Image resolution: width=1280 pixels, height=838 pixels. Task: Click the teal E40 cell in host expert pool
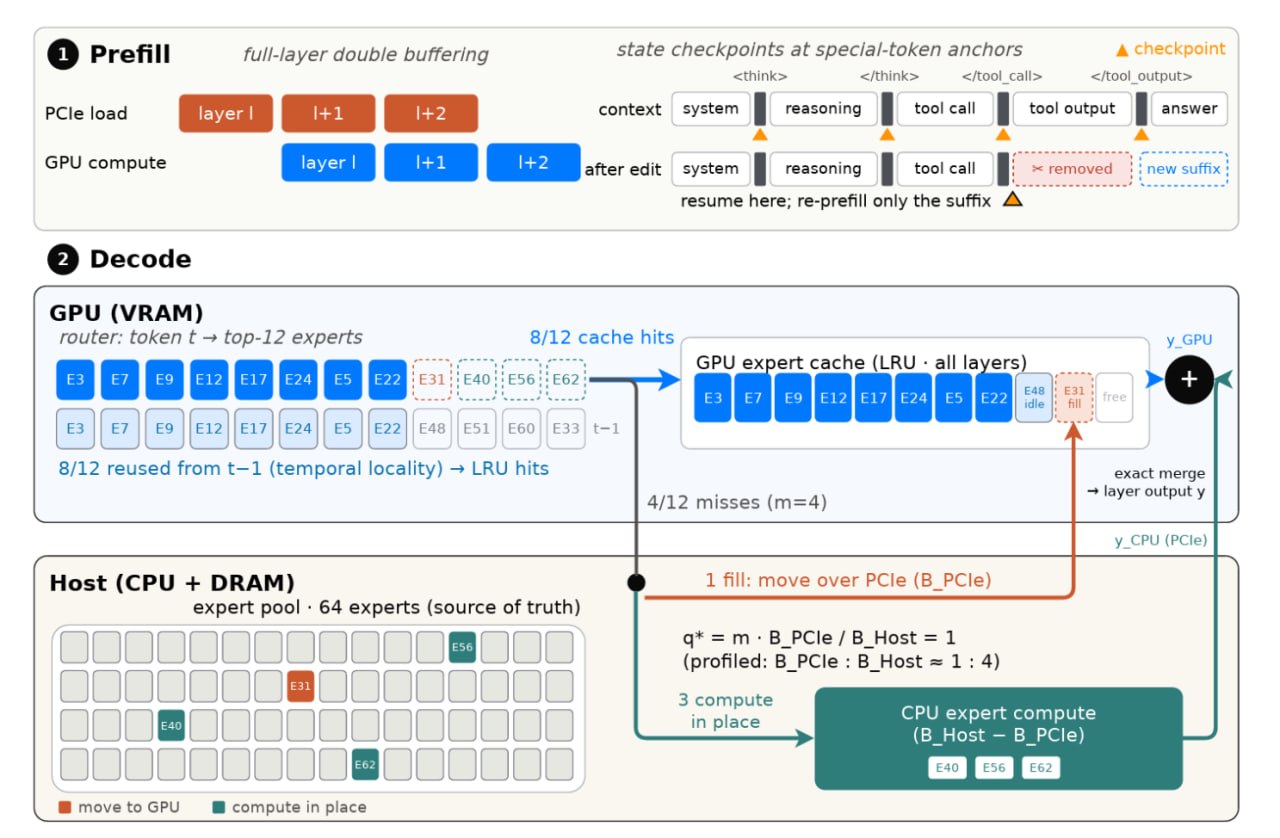(171, 725)
